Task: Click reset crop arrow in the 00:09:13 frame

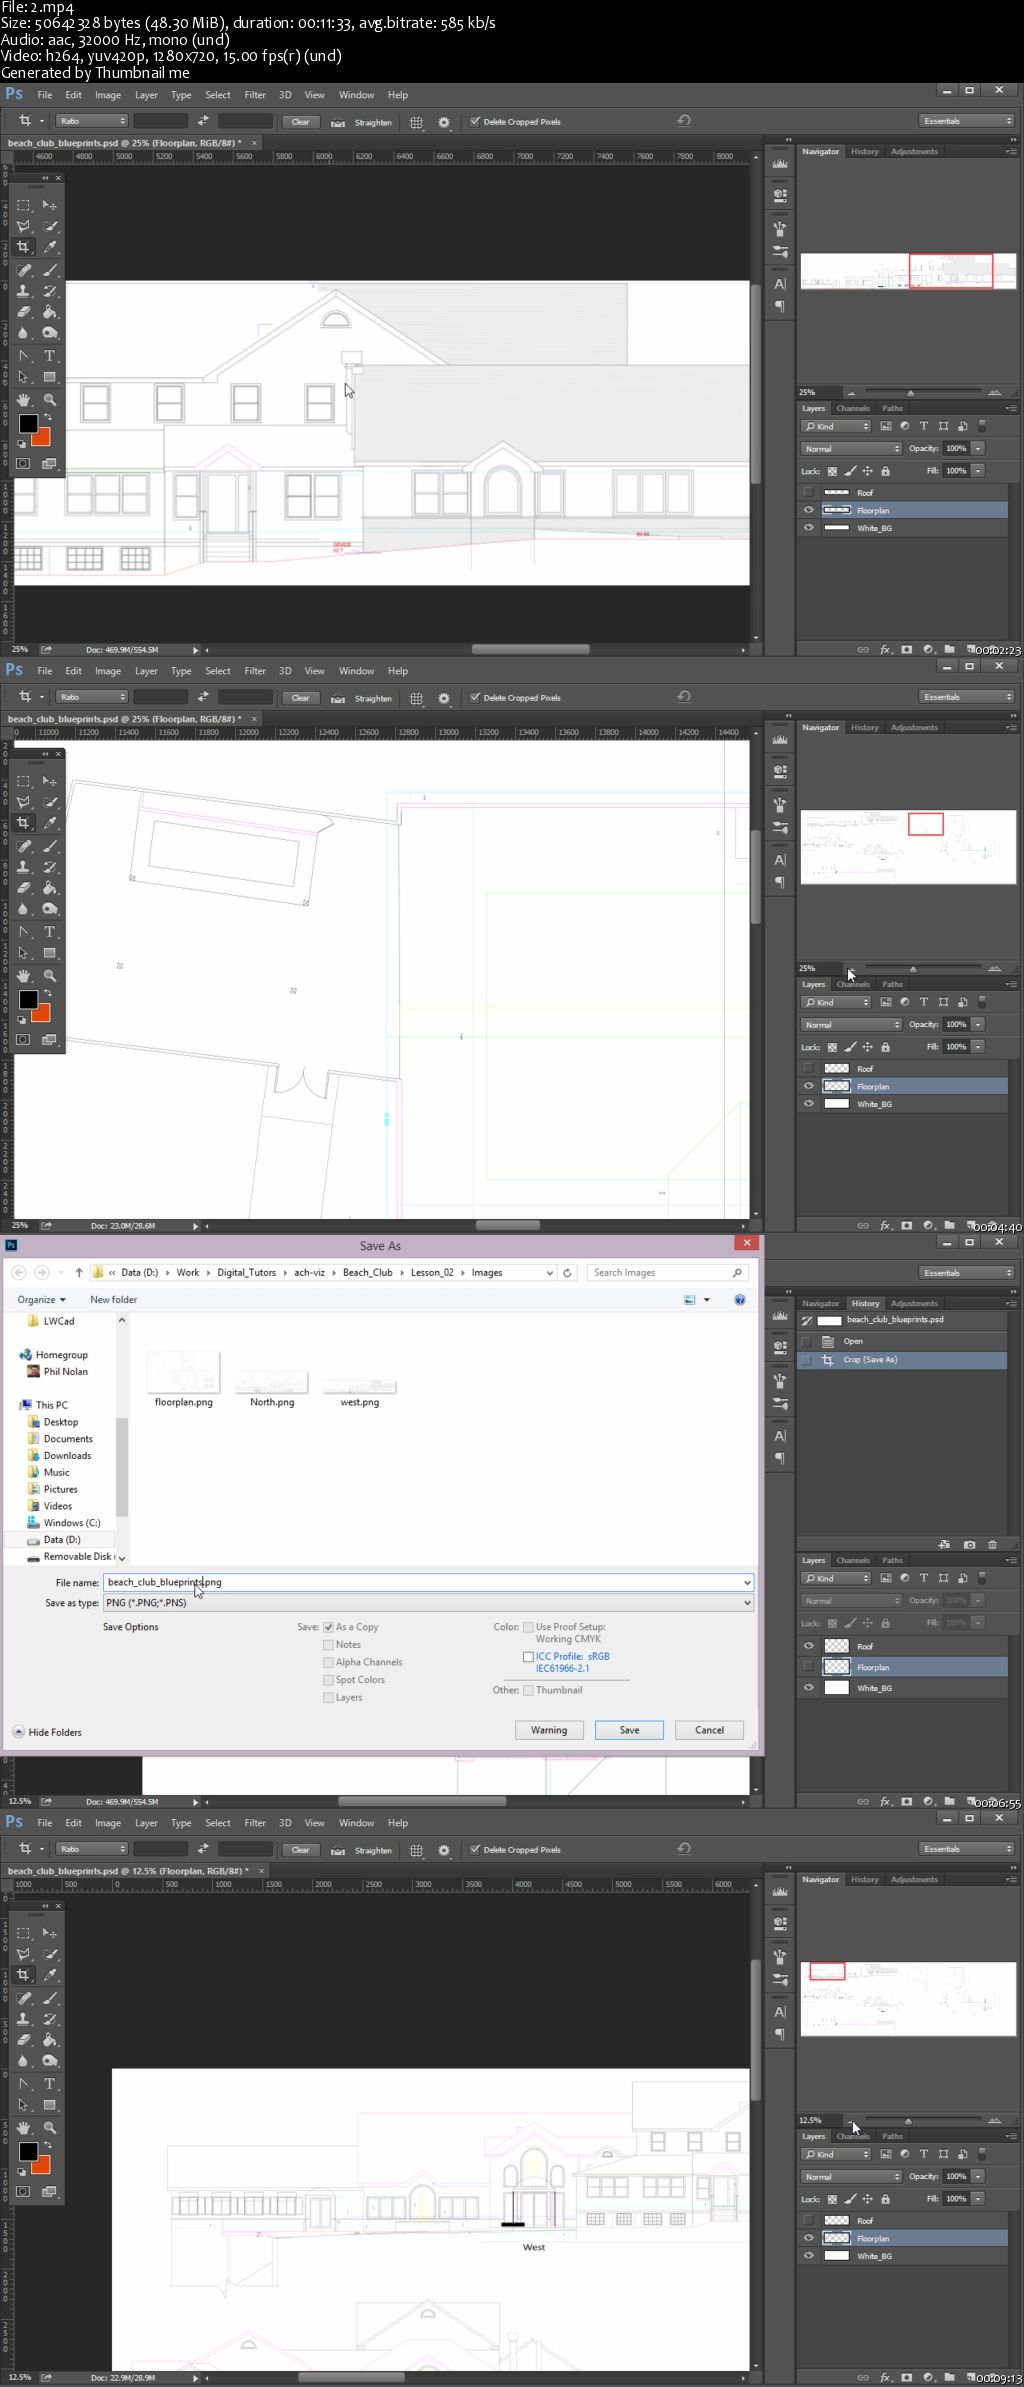Action: click(x=684, y=1848)
